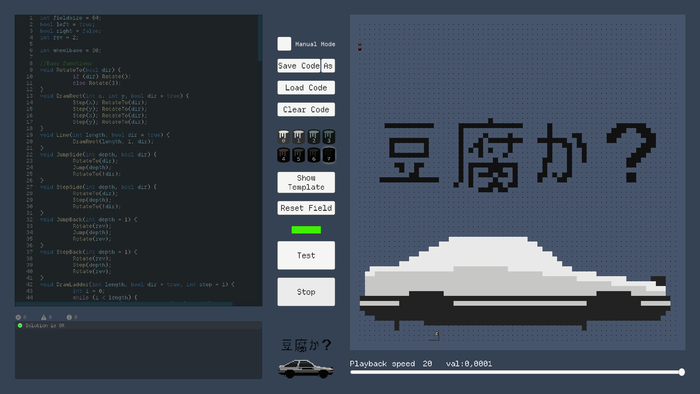The image size is (700, 394).
Task: Click the drawn car roof on canvas
Action: (x=489, y=252)
